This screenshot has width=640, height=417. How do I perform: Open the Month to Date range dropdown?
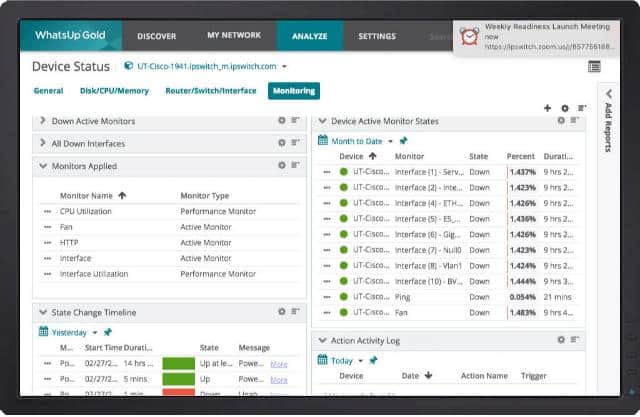(390, 141)
